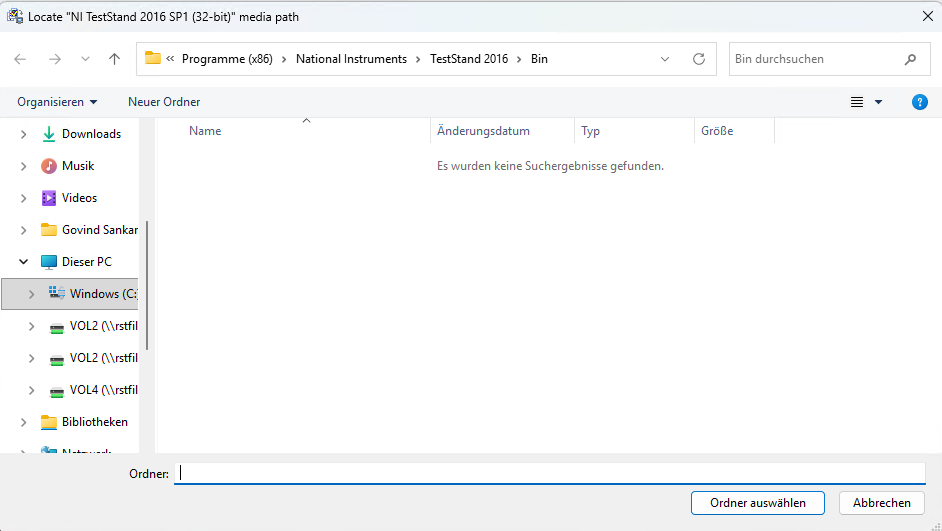Click the navigation pane scrollbar

click(147, 285)
